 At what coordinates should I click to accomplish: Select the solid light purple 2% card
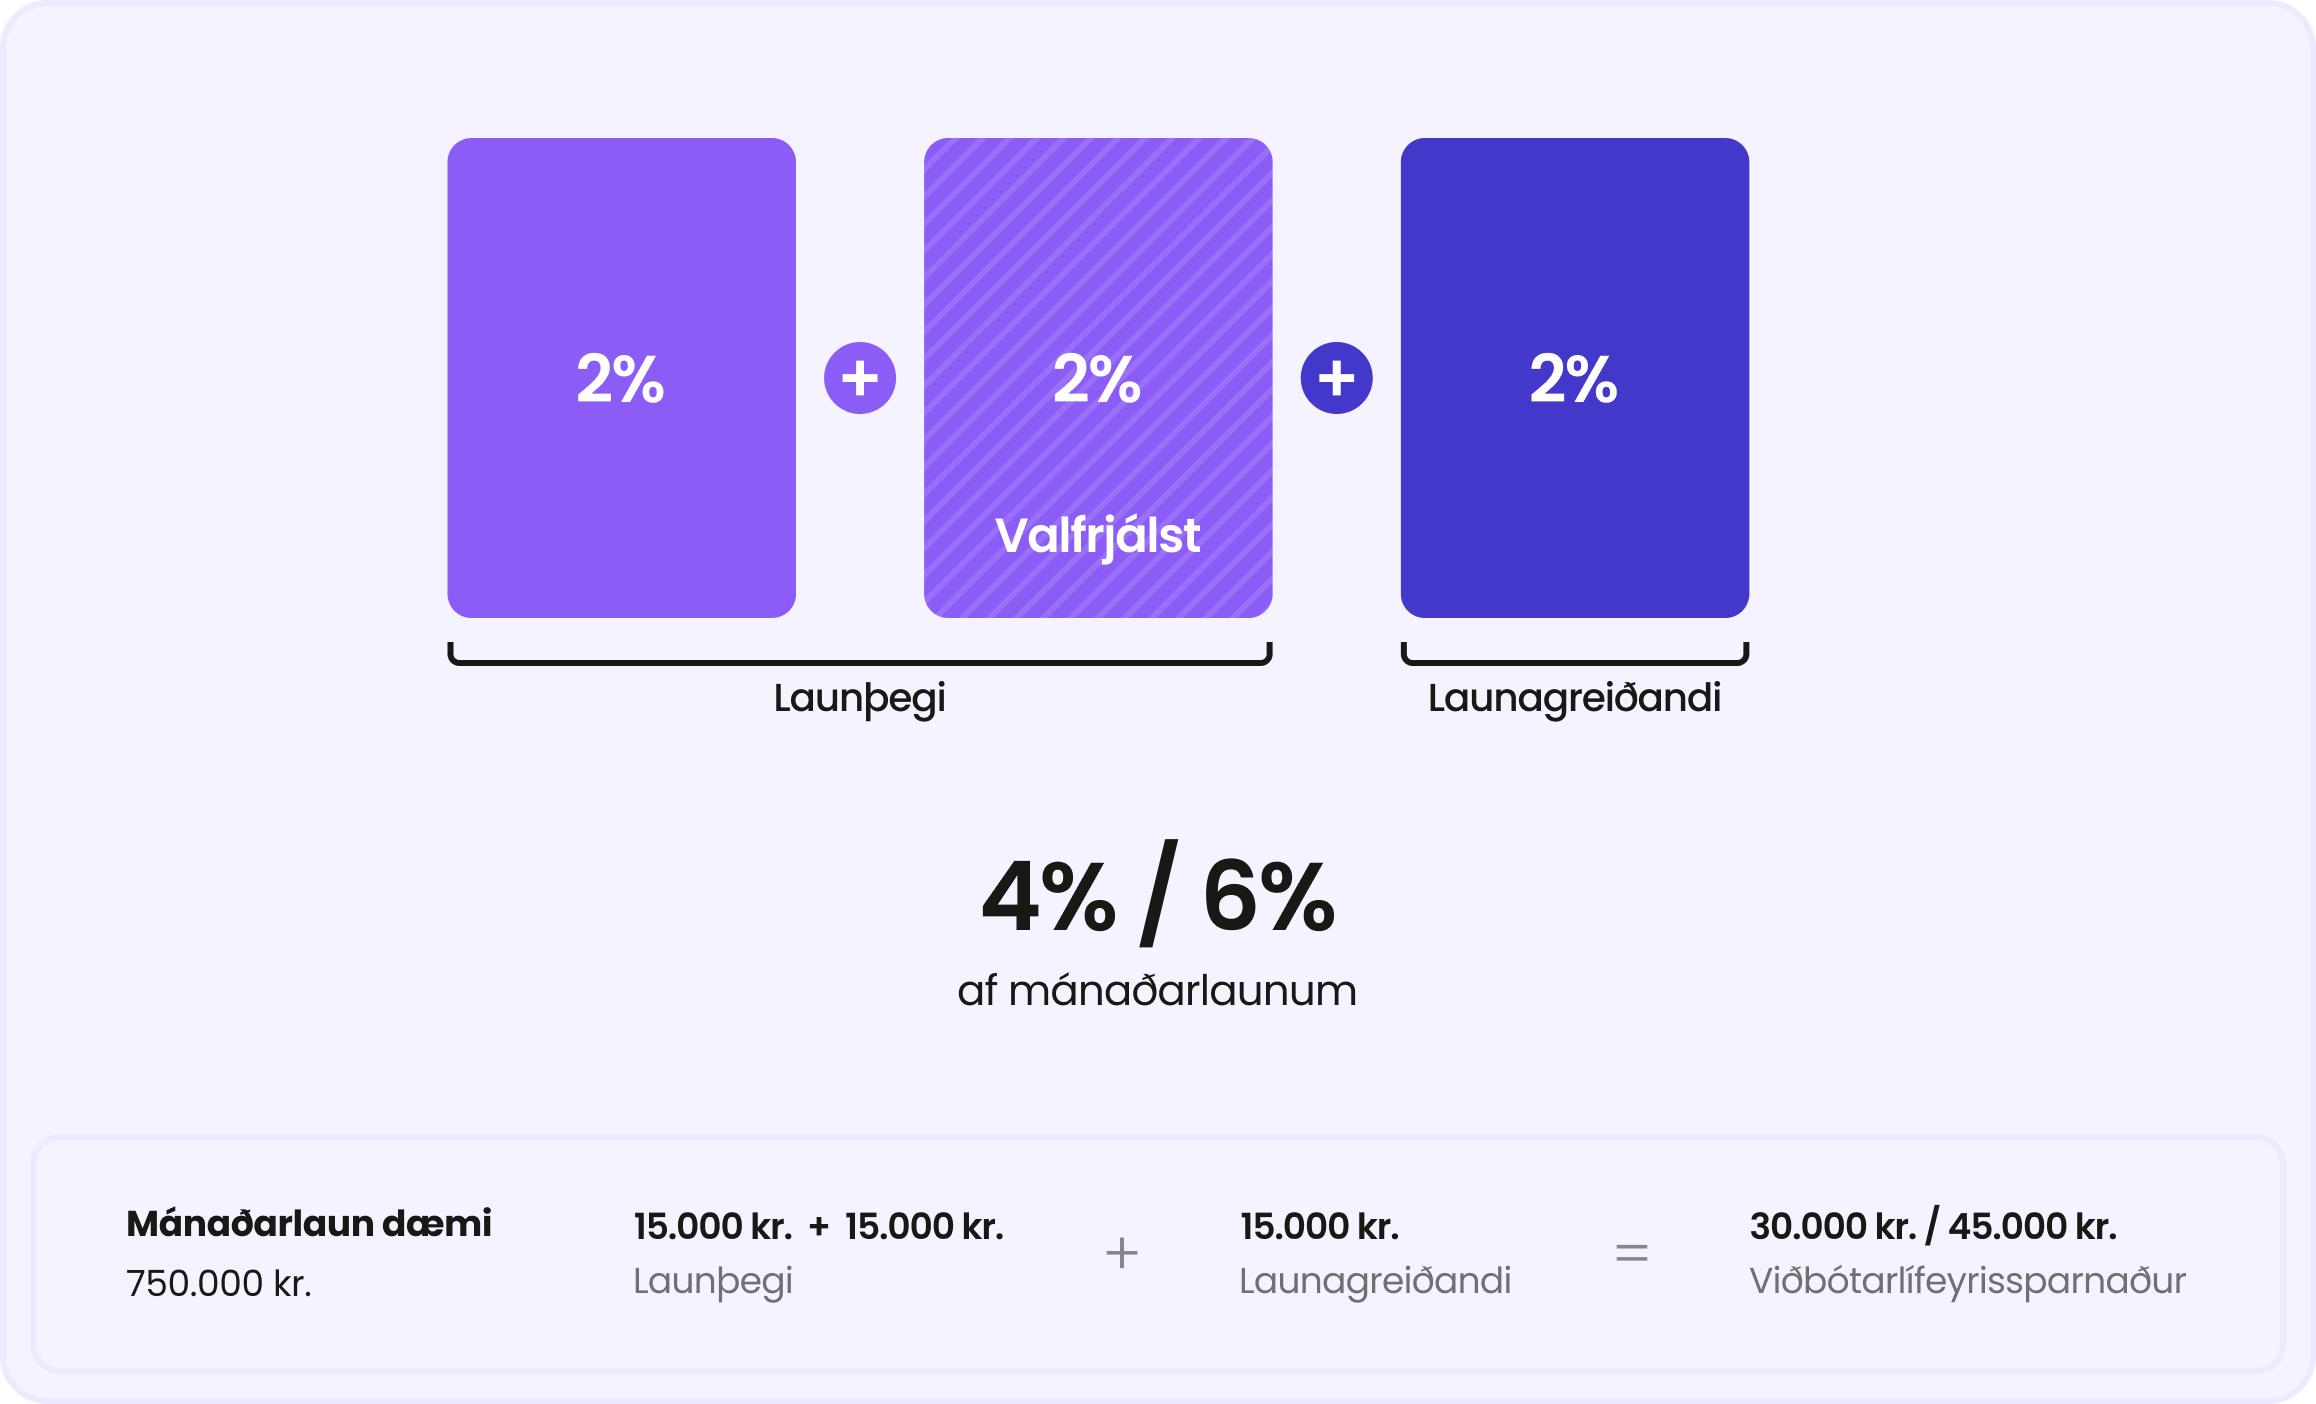(x=621, y=377)
